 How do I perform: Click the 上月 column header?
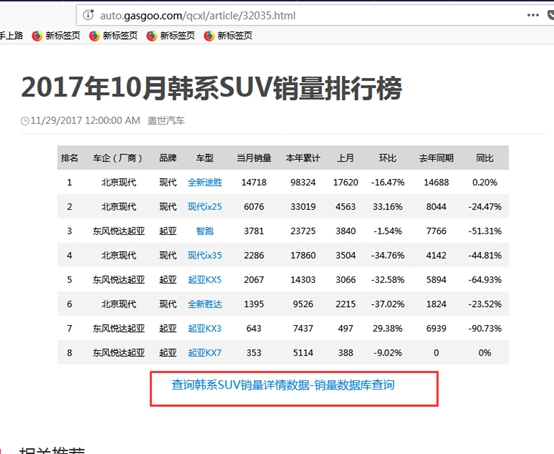pos(346,158)
